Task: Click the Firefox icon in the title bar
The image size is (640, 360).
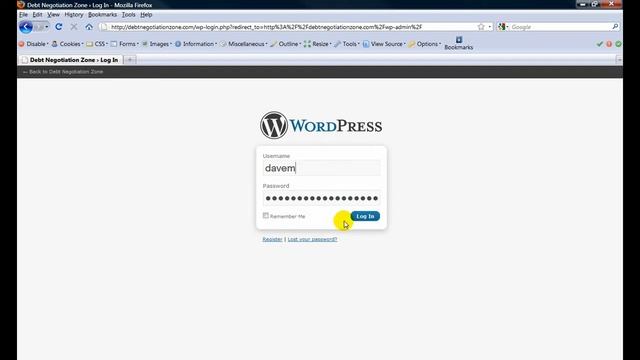Action: pos(21,5)
